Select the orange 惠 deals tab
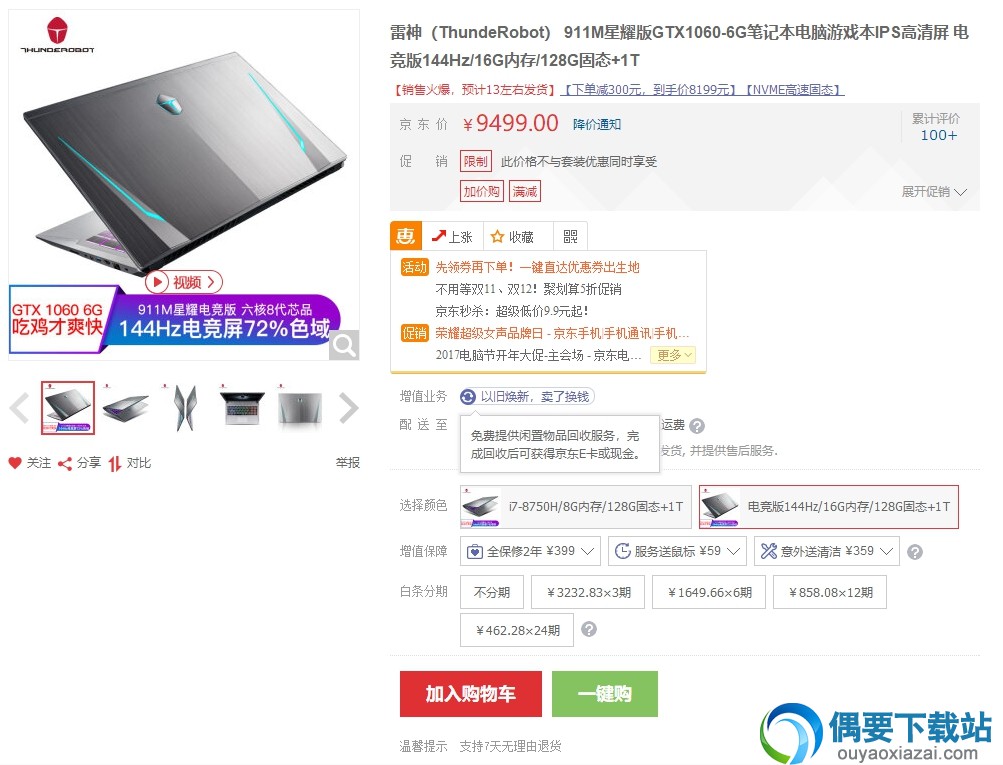This screenshot has width=1003, height=765. point(406,236)
